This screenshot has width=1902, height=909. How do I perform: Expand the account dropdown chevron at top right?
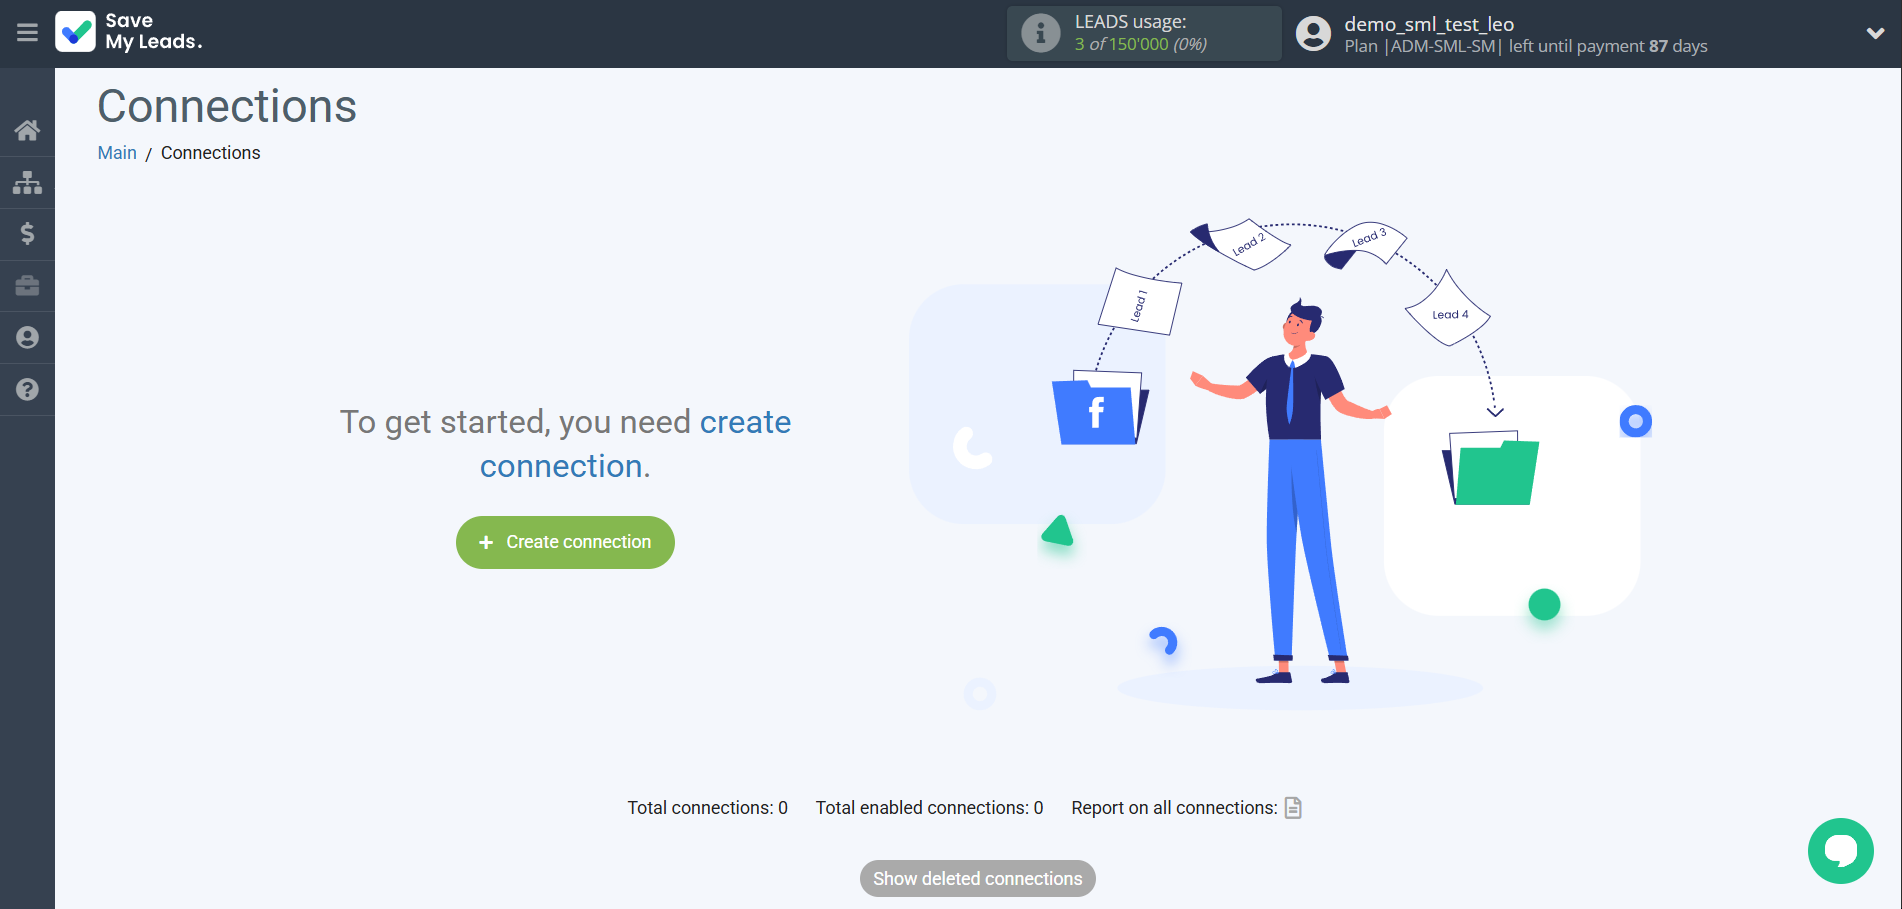[x=1875, y=33]
